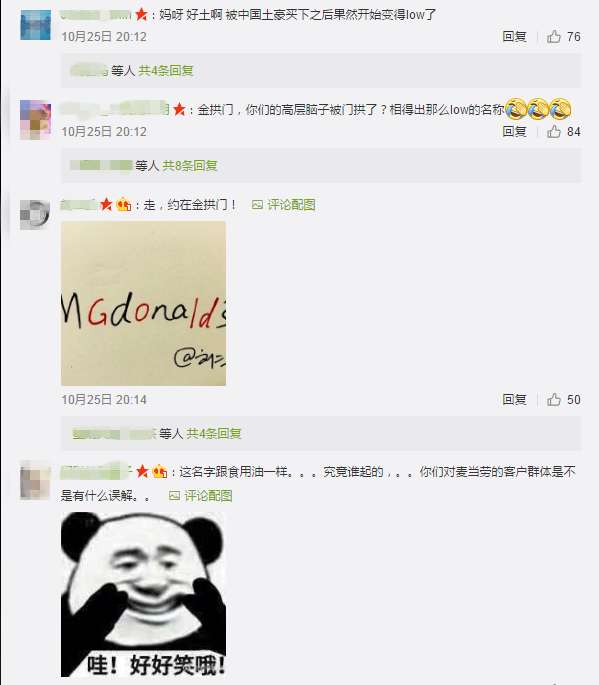The height and width of the screenshot is (685, 599).
Task: Open the handwritten McDonald's image thumbnail
Action: [x=143, y=303]
